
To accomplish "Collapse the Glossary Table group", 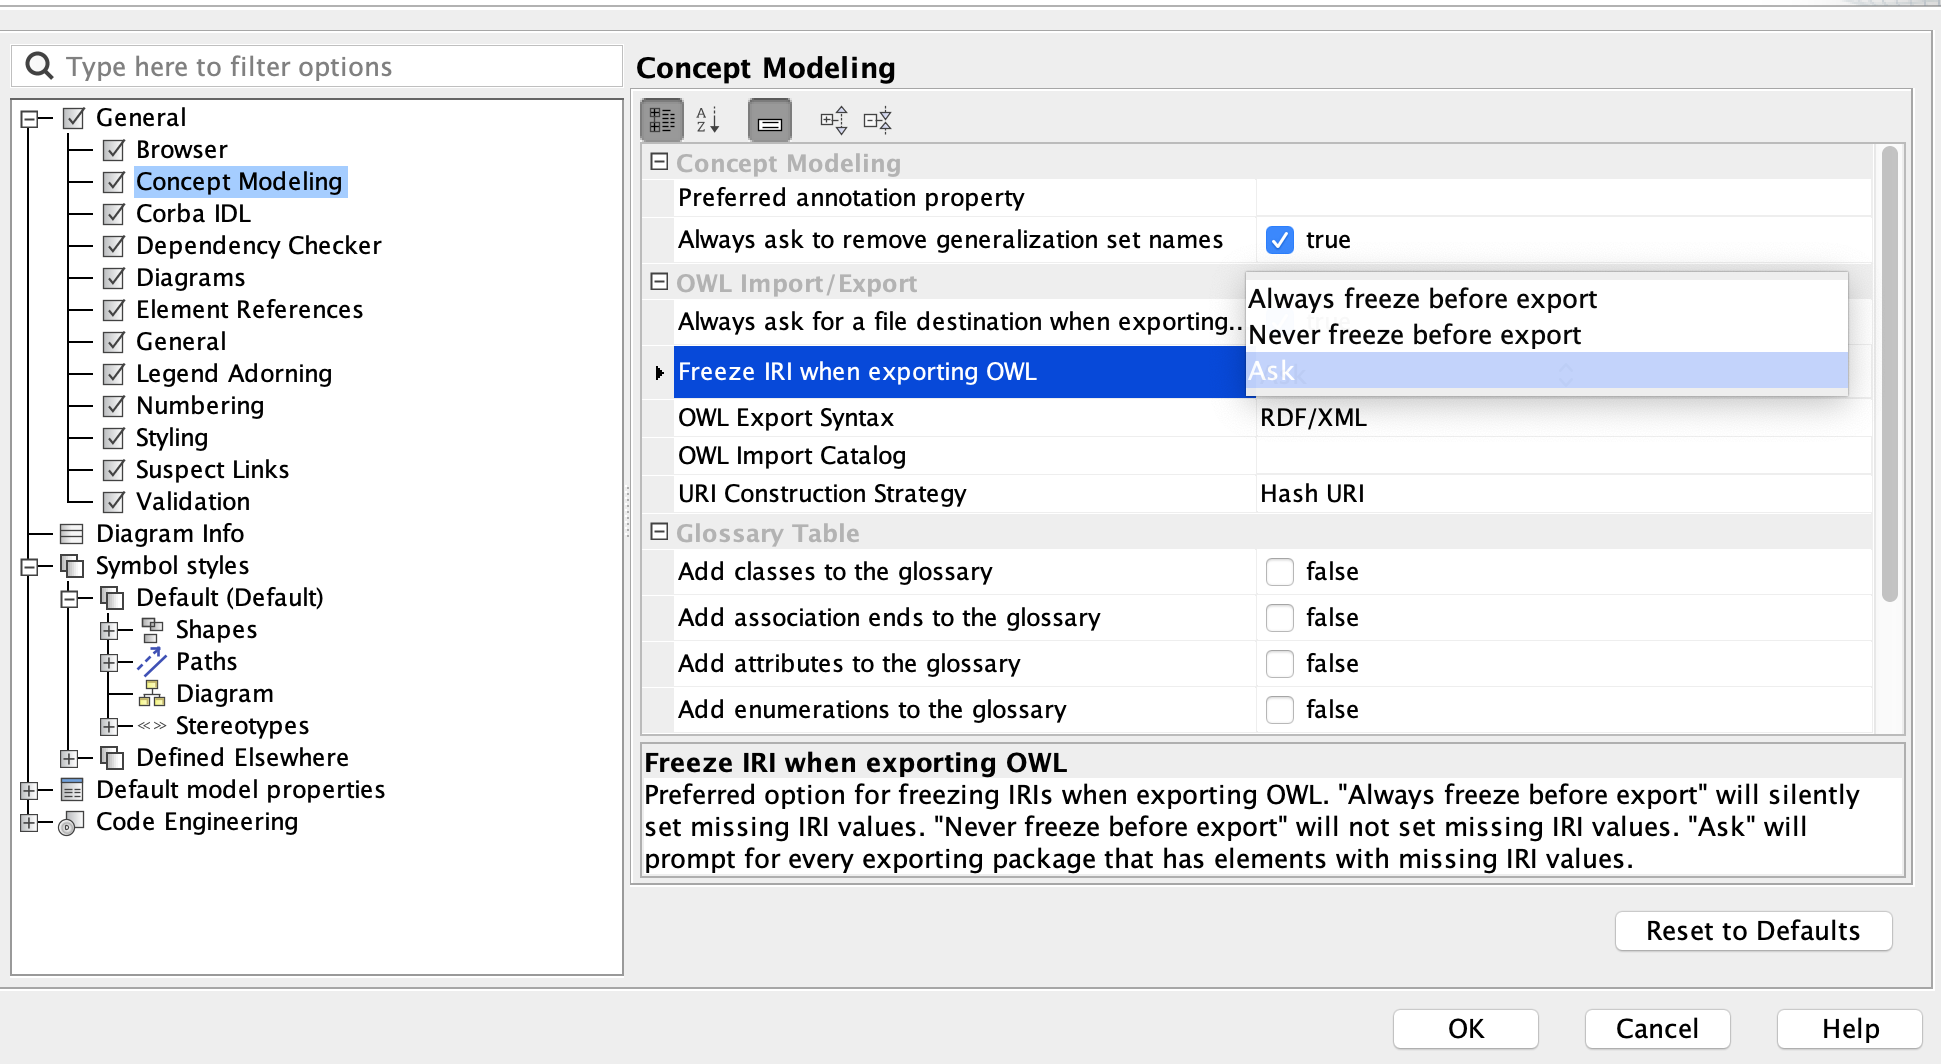I will click(x=659, y=533).
